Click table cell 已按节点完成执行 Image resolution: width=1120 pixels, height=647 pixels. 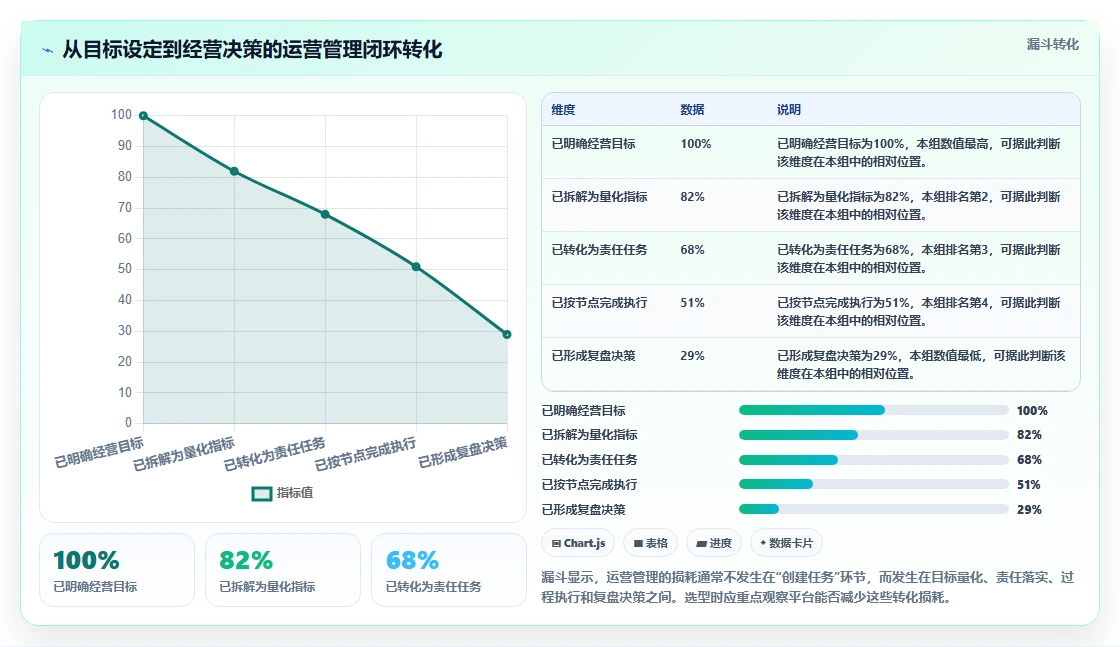tap(599, 302)
